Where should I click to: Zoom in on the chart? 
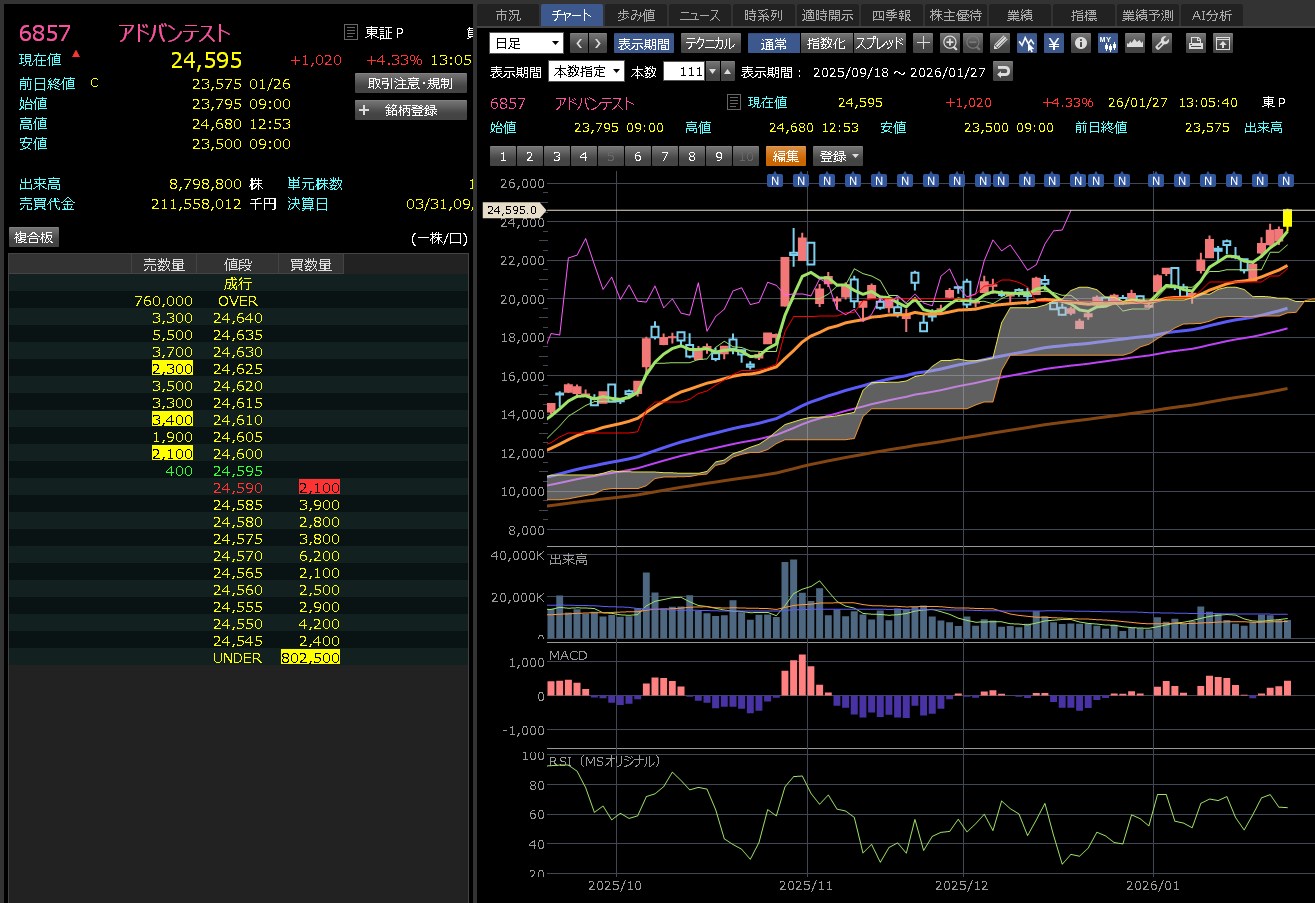click(x=949, y=43)
